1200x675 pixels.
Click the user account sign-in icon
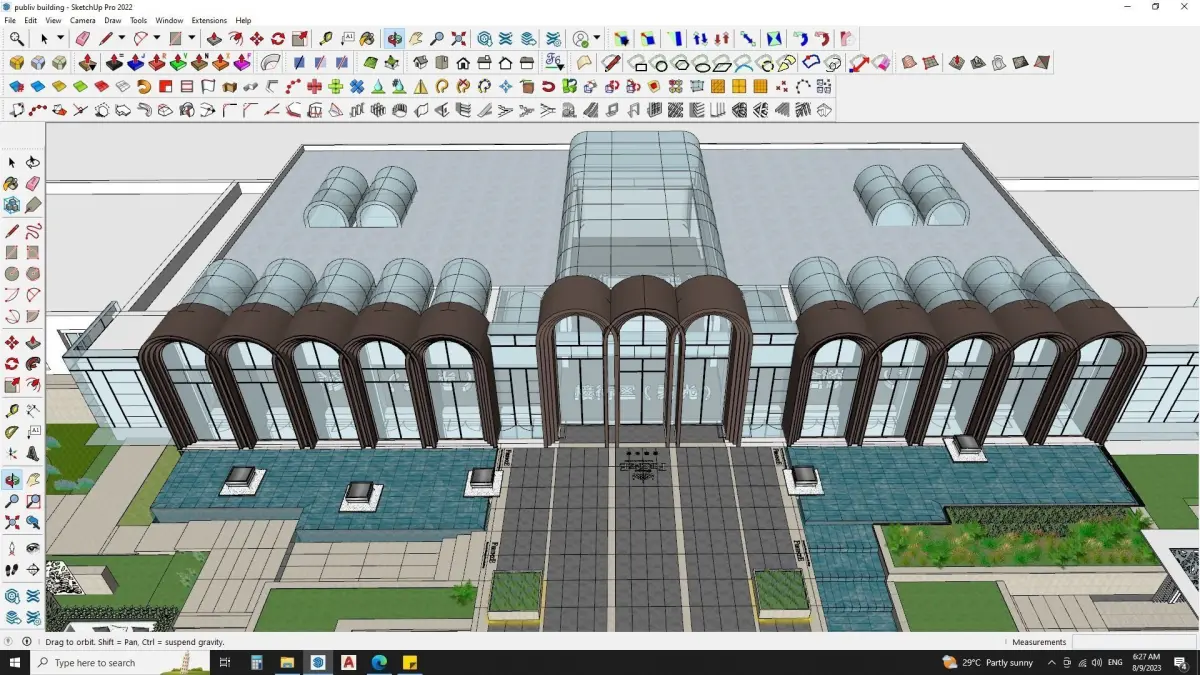point(580,39)
